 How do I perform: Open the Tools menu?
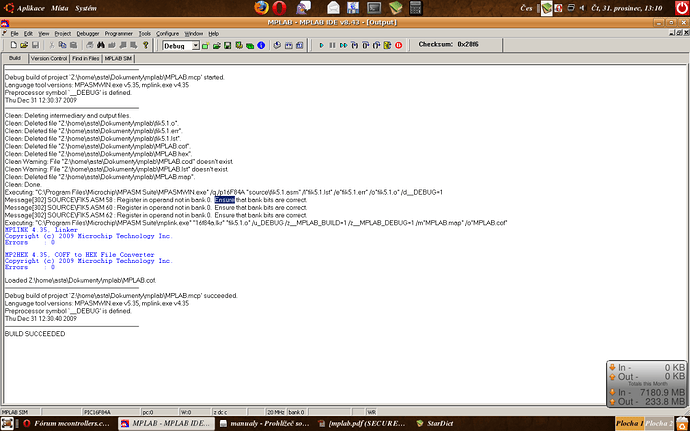tap(145, 33)
